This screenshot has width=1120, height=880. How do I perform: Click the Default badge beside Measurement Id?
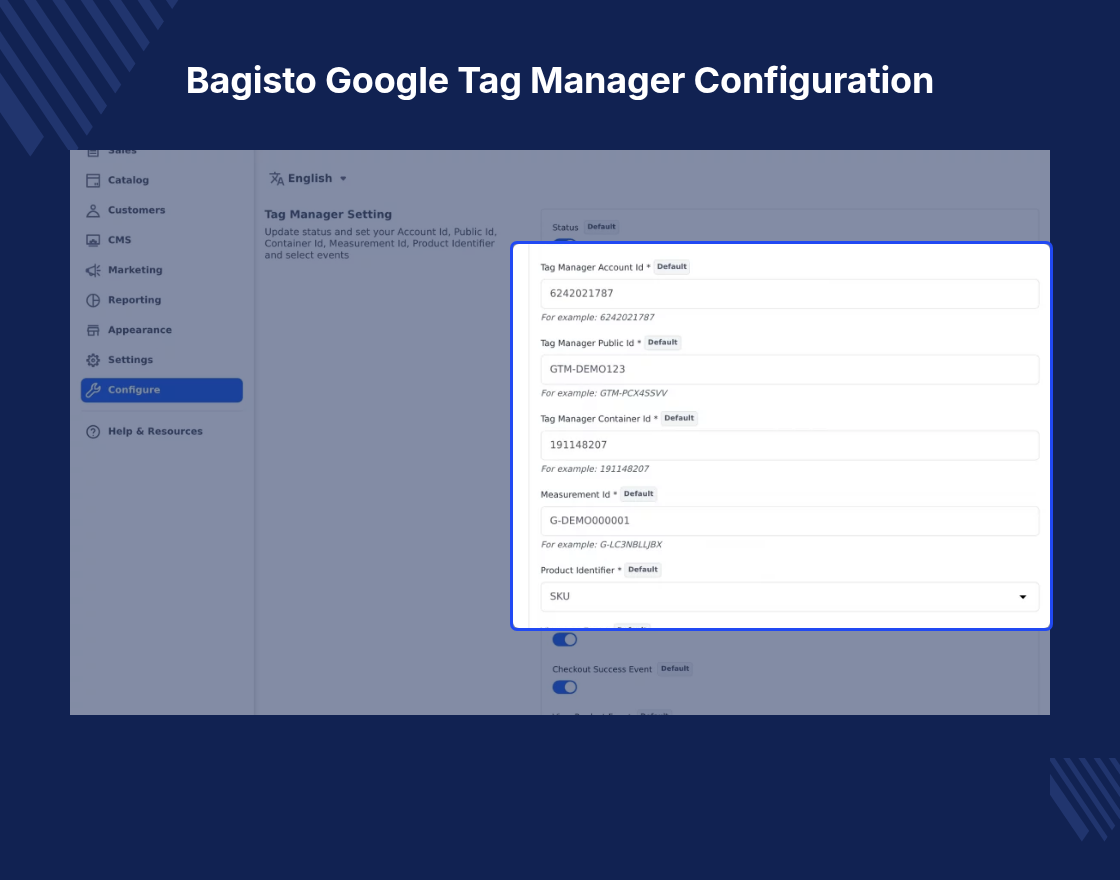639,494
